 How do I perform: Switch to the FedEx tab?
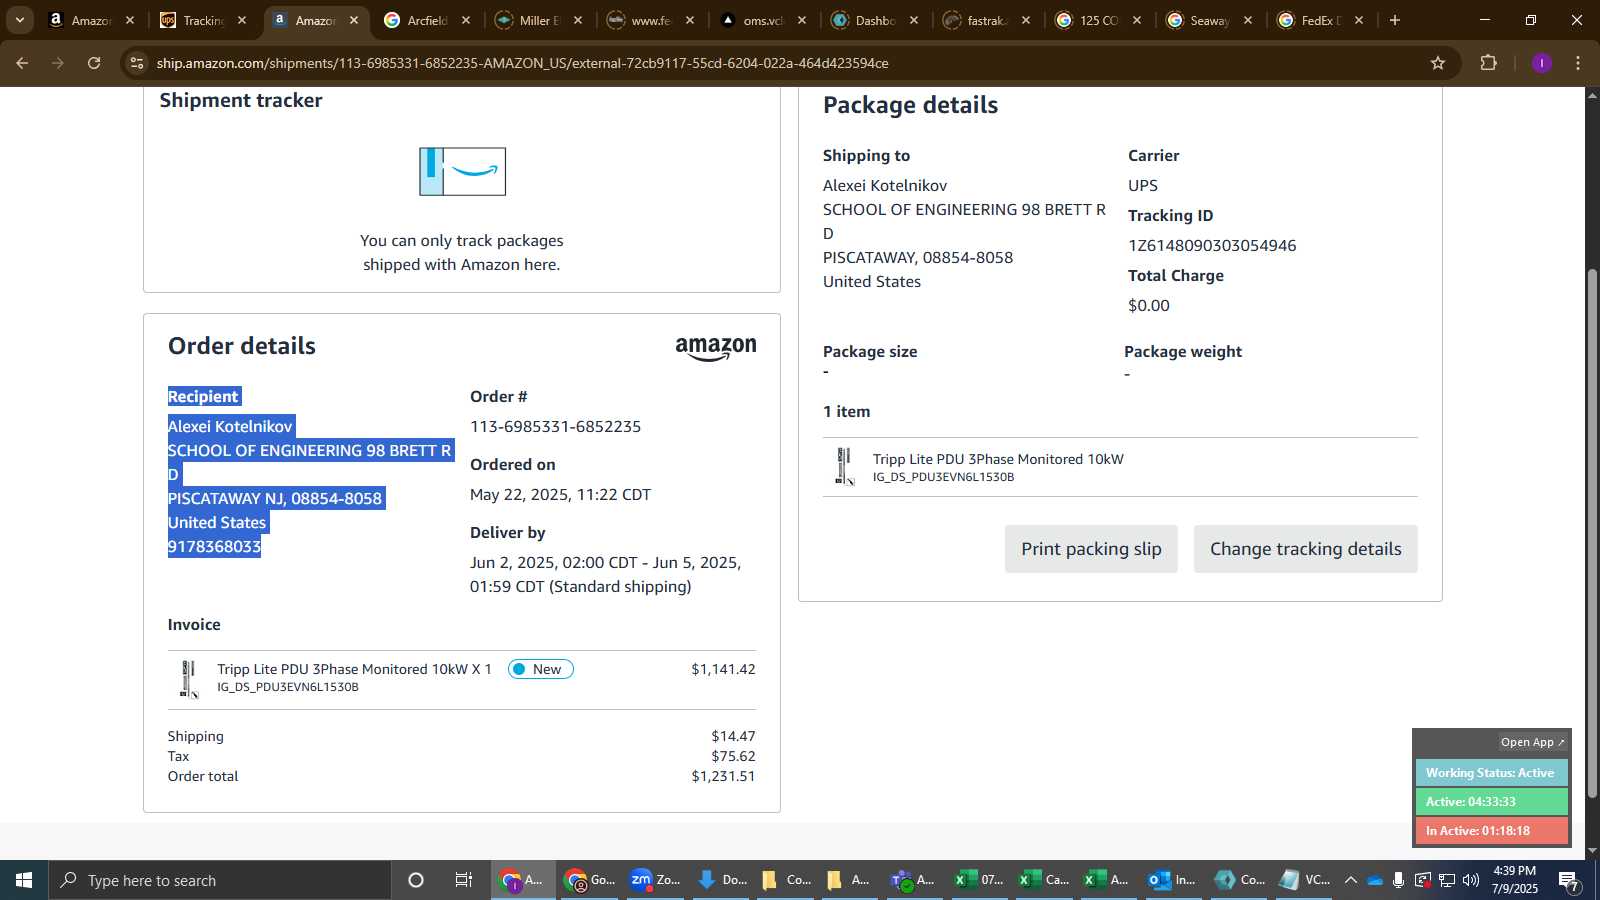[1320, 20]
